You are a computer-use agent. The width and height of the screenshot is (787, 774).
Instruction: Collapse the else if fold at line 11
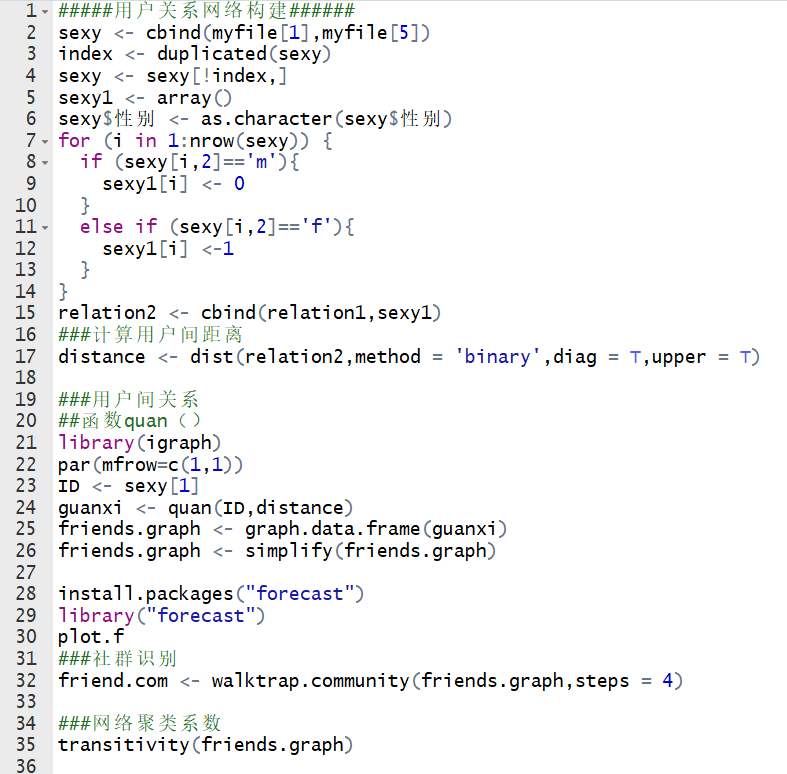tap(45, 228)
